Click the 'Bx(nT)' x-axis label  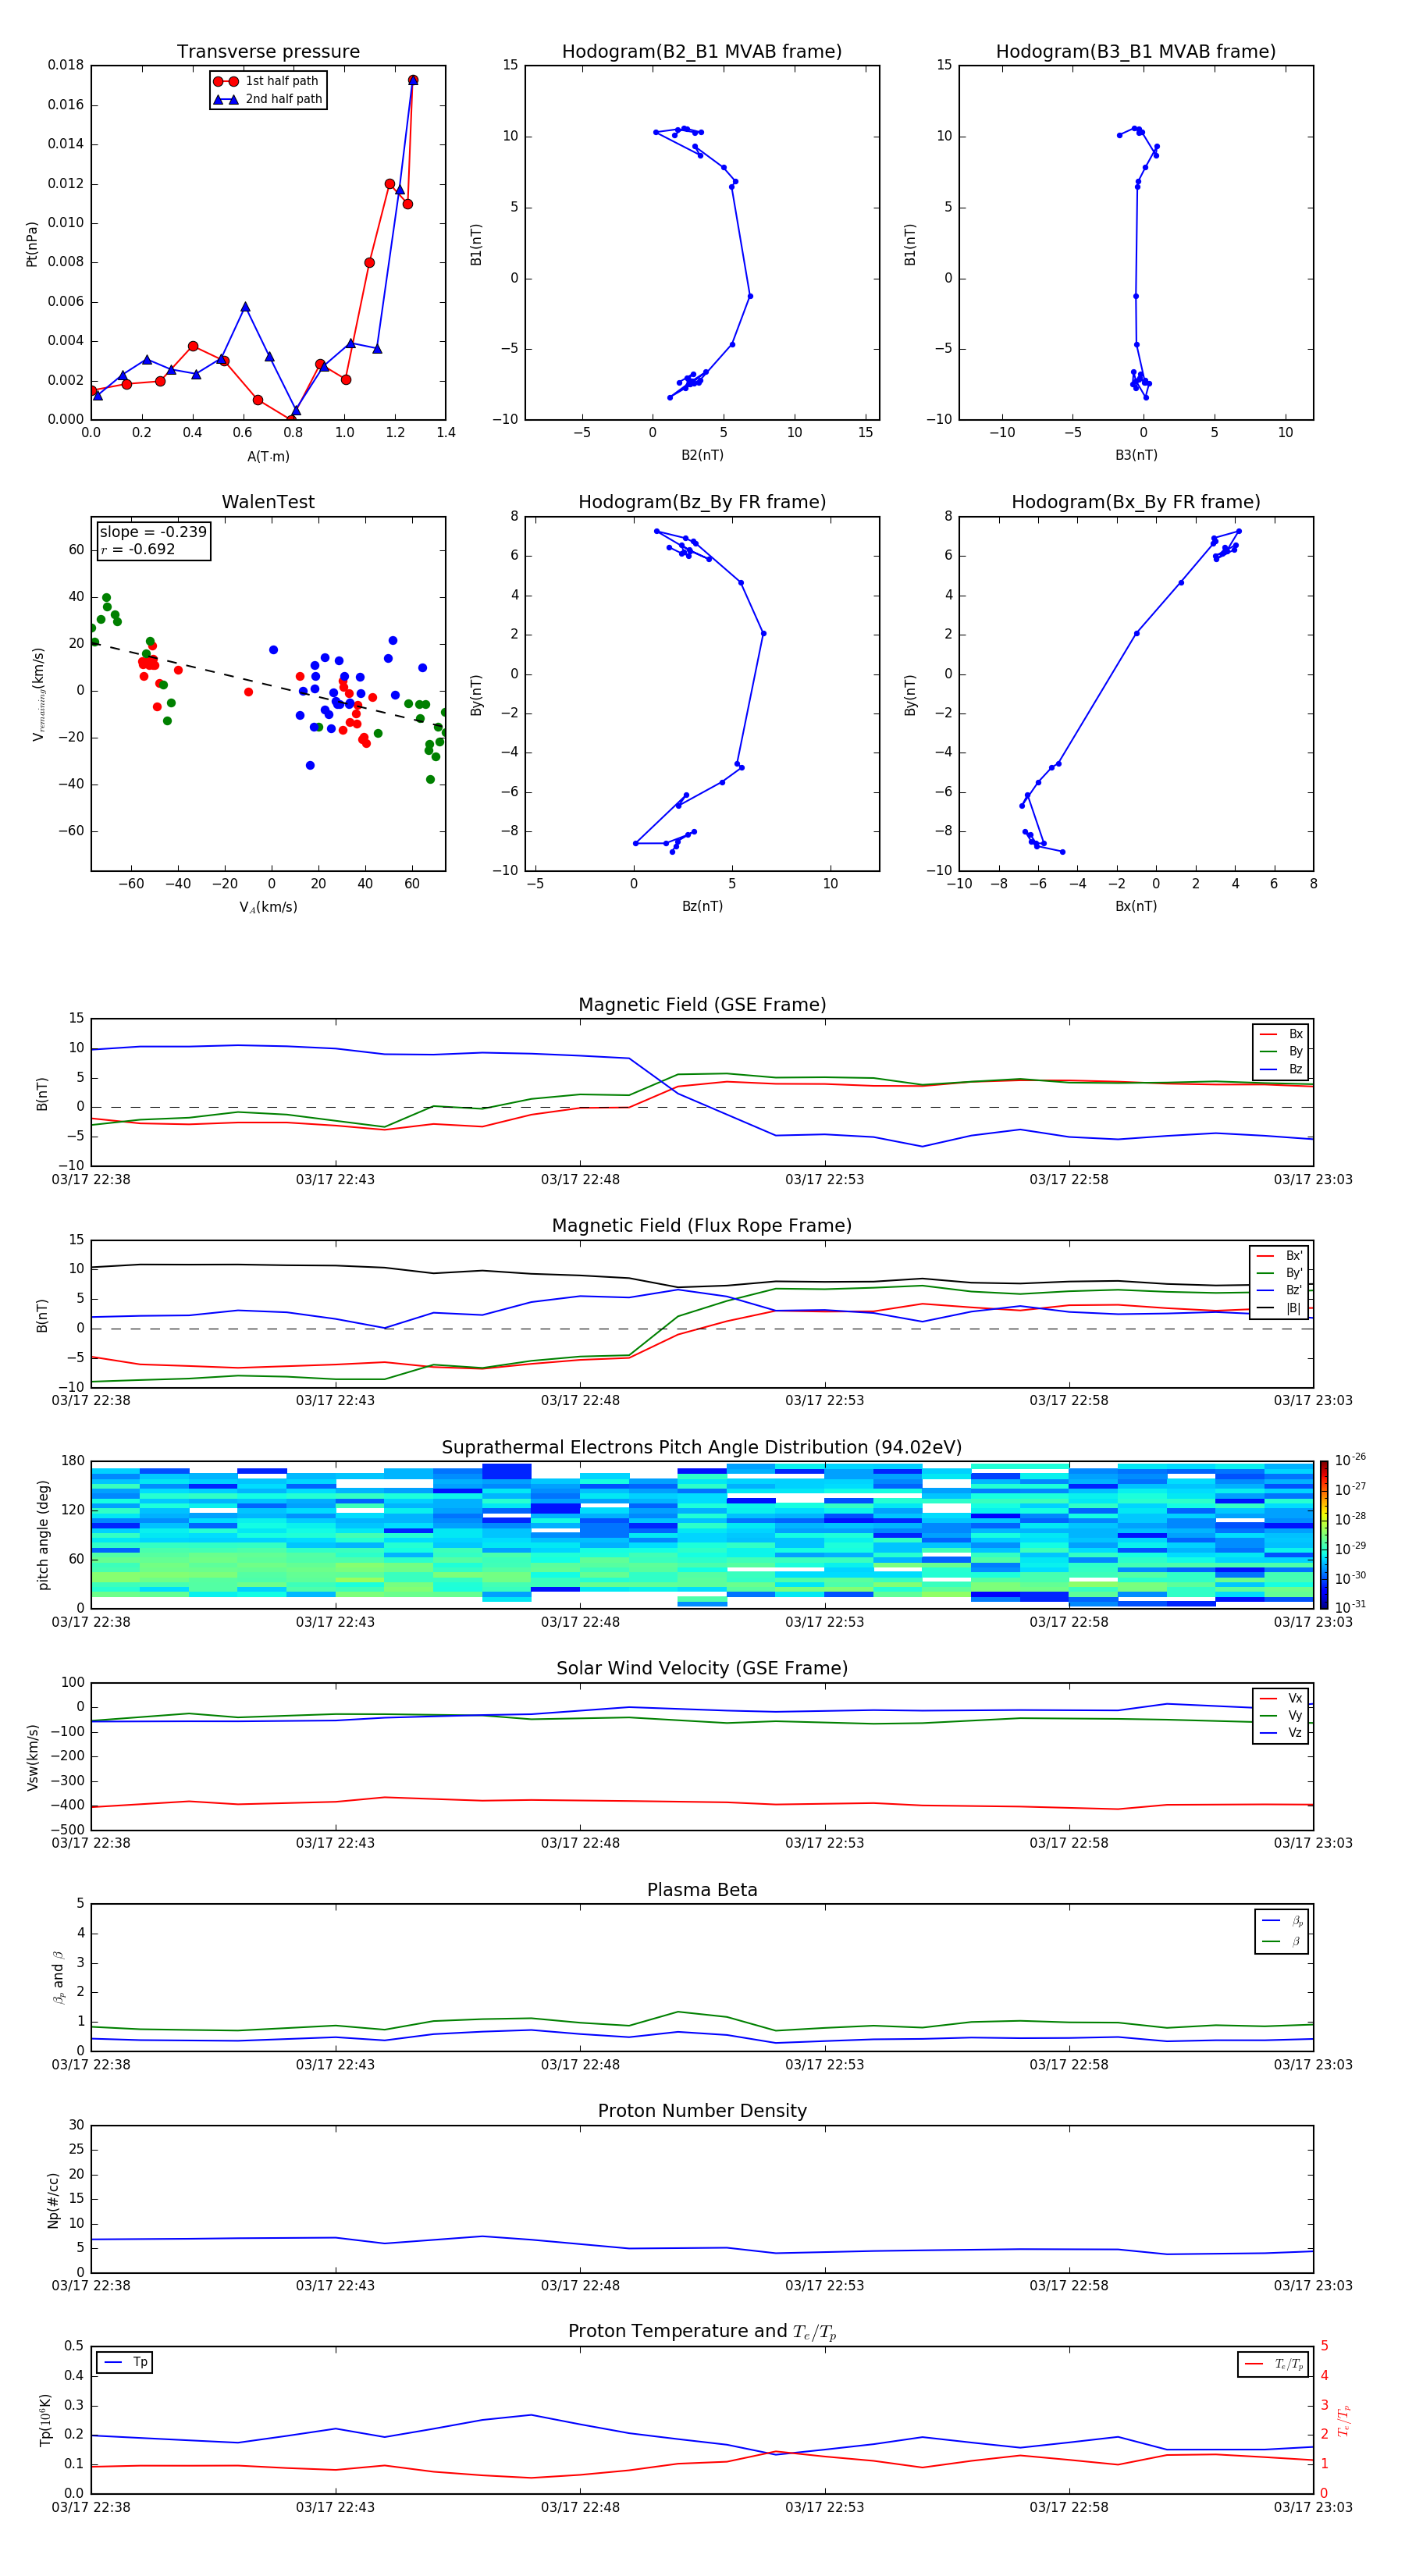pyautogui.click(x=1136, y=906)
